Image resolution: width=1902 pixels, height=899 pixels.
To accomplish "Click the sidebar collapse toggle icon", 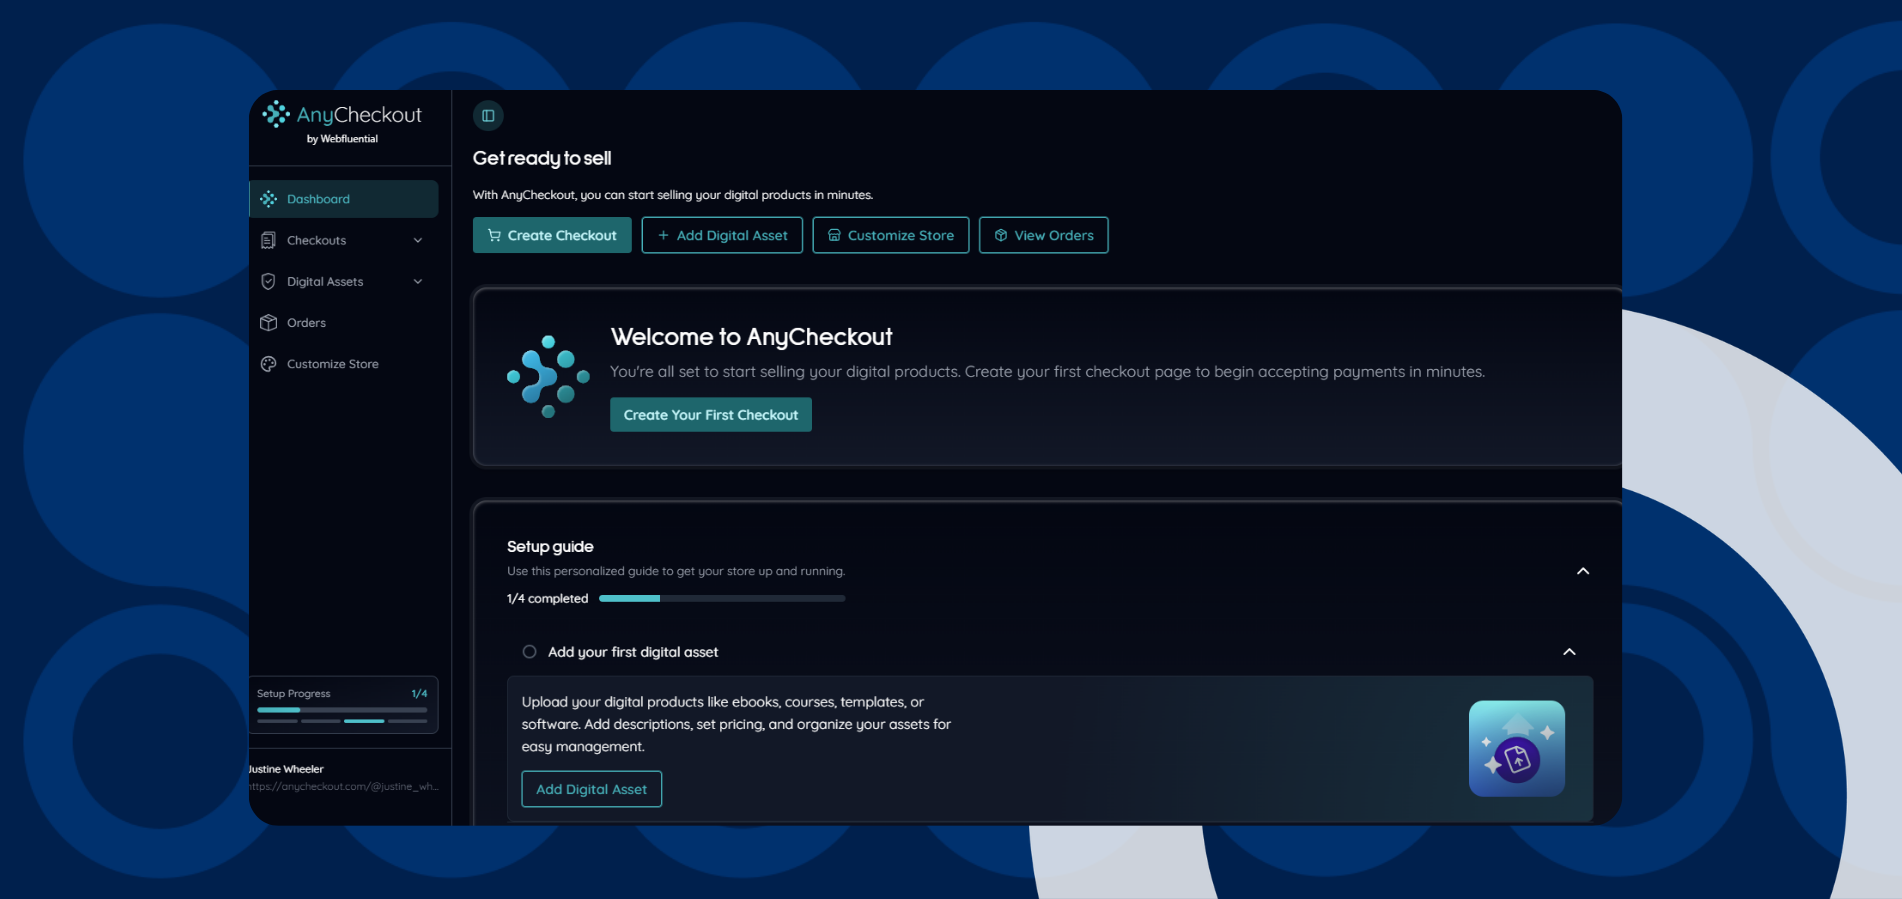I will click(488, 116).
